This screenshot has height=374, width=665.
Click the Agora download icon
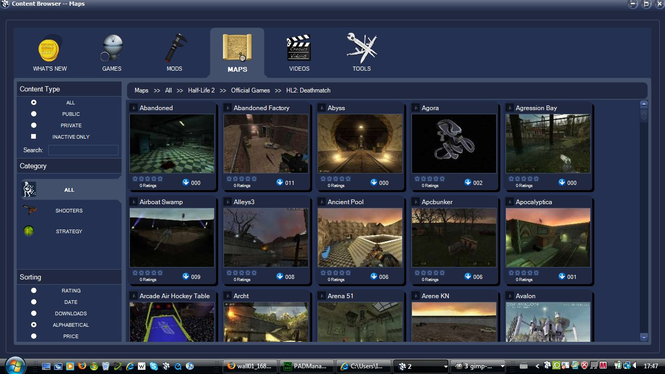(x=468, y=182)
